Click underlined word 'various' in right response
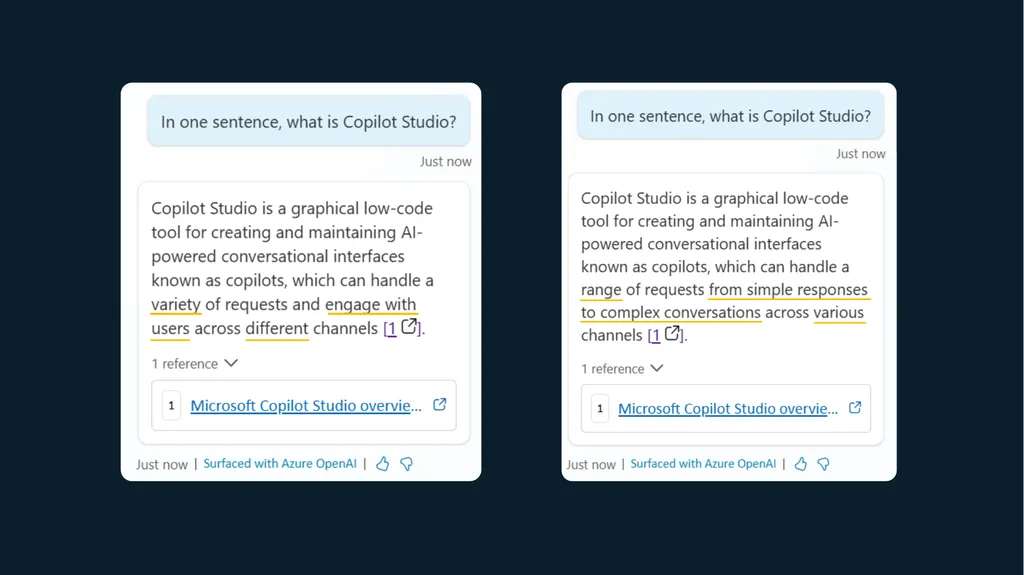The height and width of the screenshot is (575, 1024). [x=839, y=312]
